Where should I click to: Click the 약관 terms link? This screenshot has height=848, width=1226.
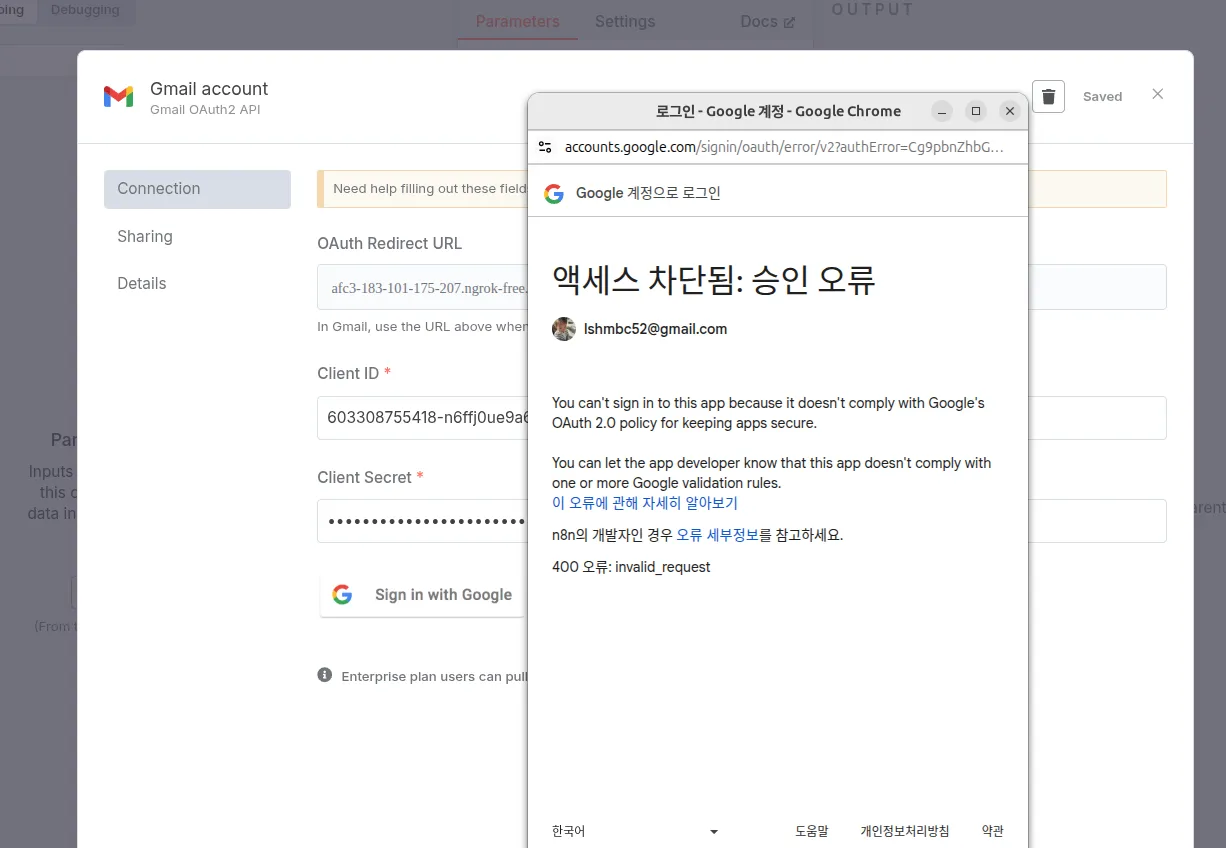(x=992, y=831)
